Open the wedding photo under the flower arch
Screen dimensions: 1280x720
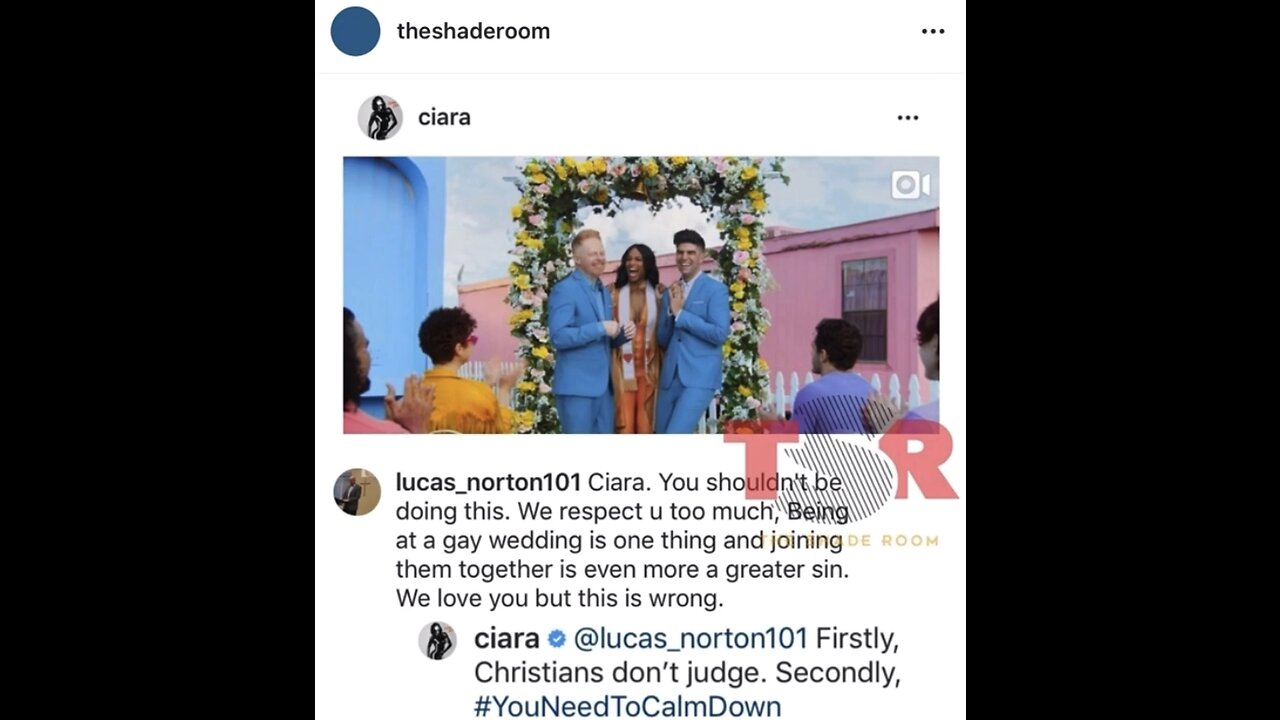[x=641, y=295]
